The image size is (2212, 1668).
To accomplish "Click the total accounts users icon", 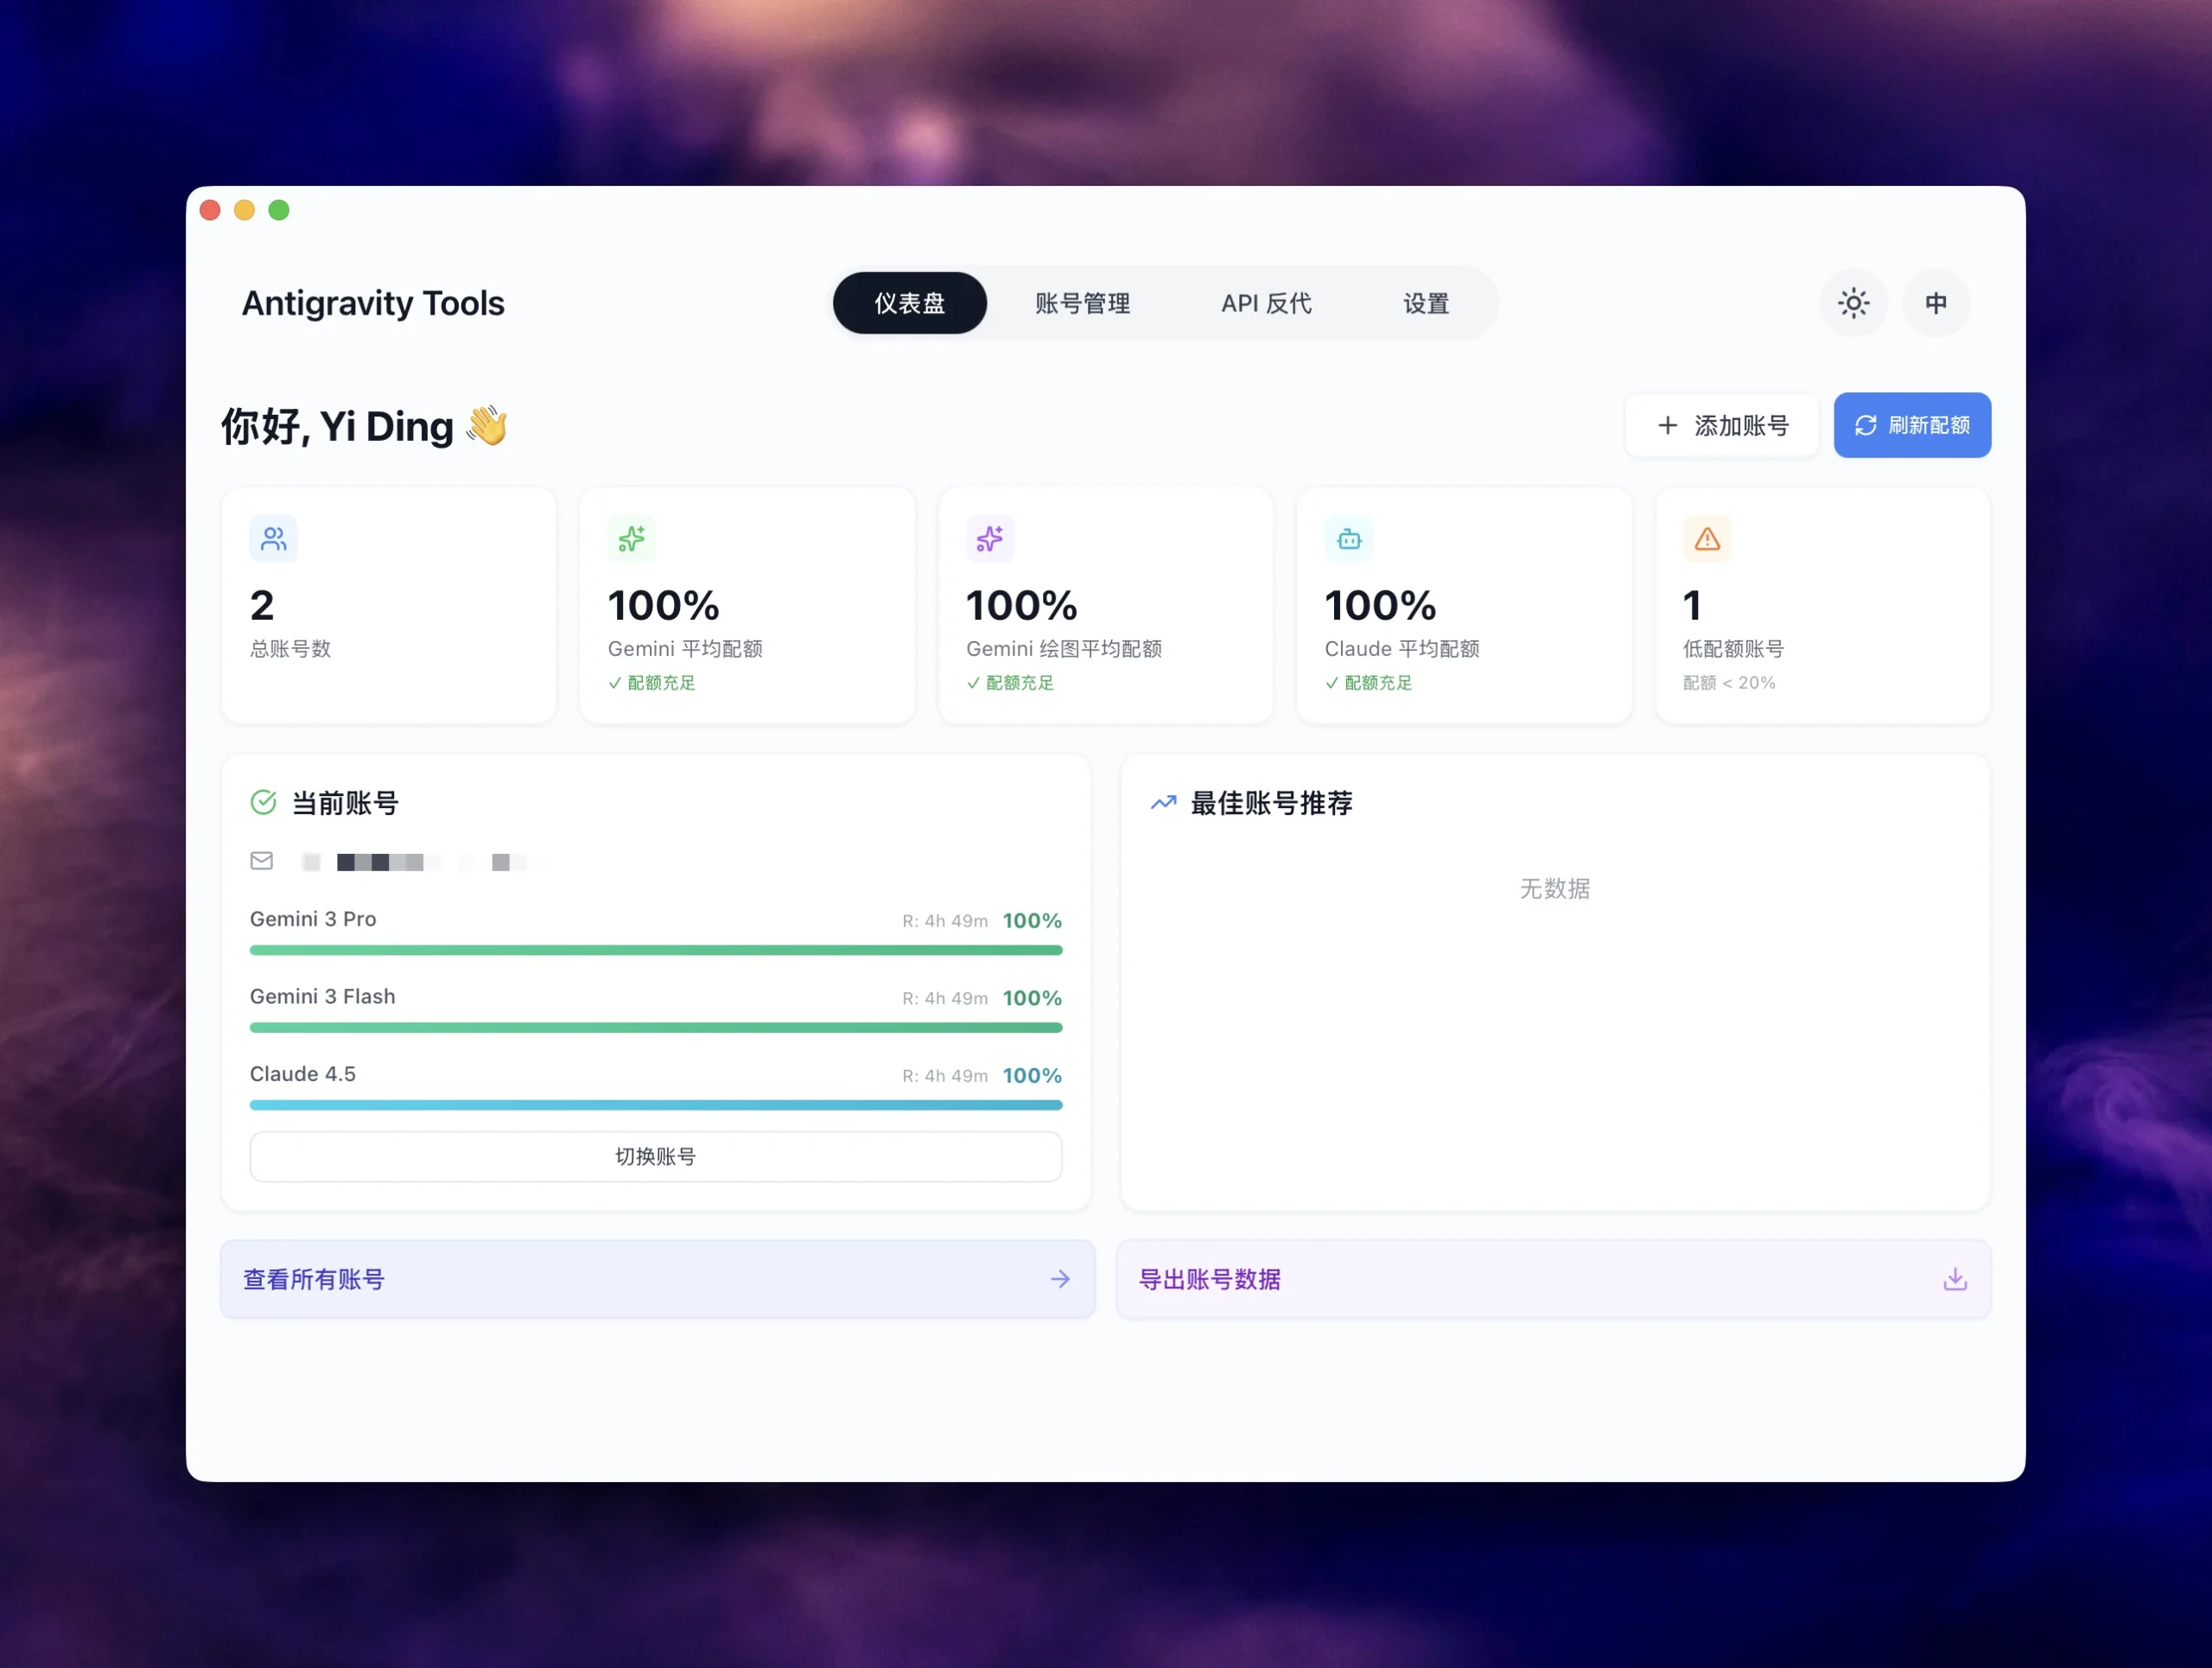I will [272, 538].
